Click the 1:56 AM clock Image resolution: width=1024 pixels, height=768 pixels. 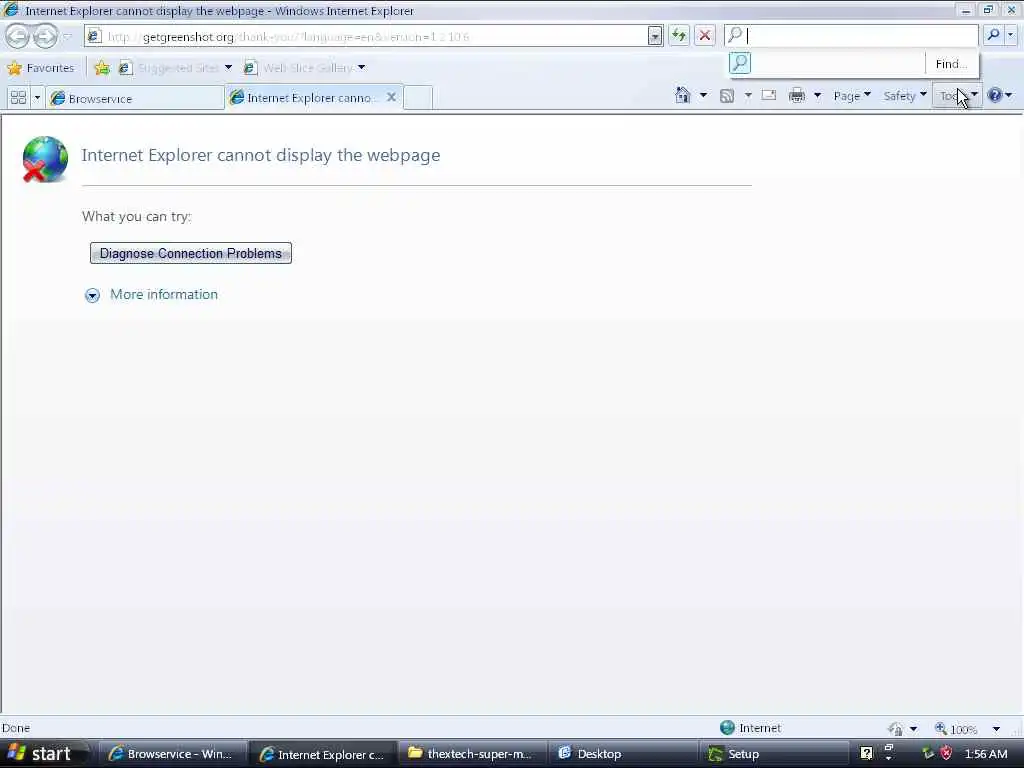986,754
